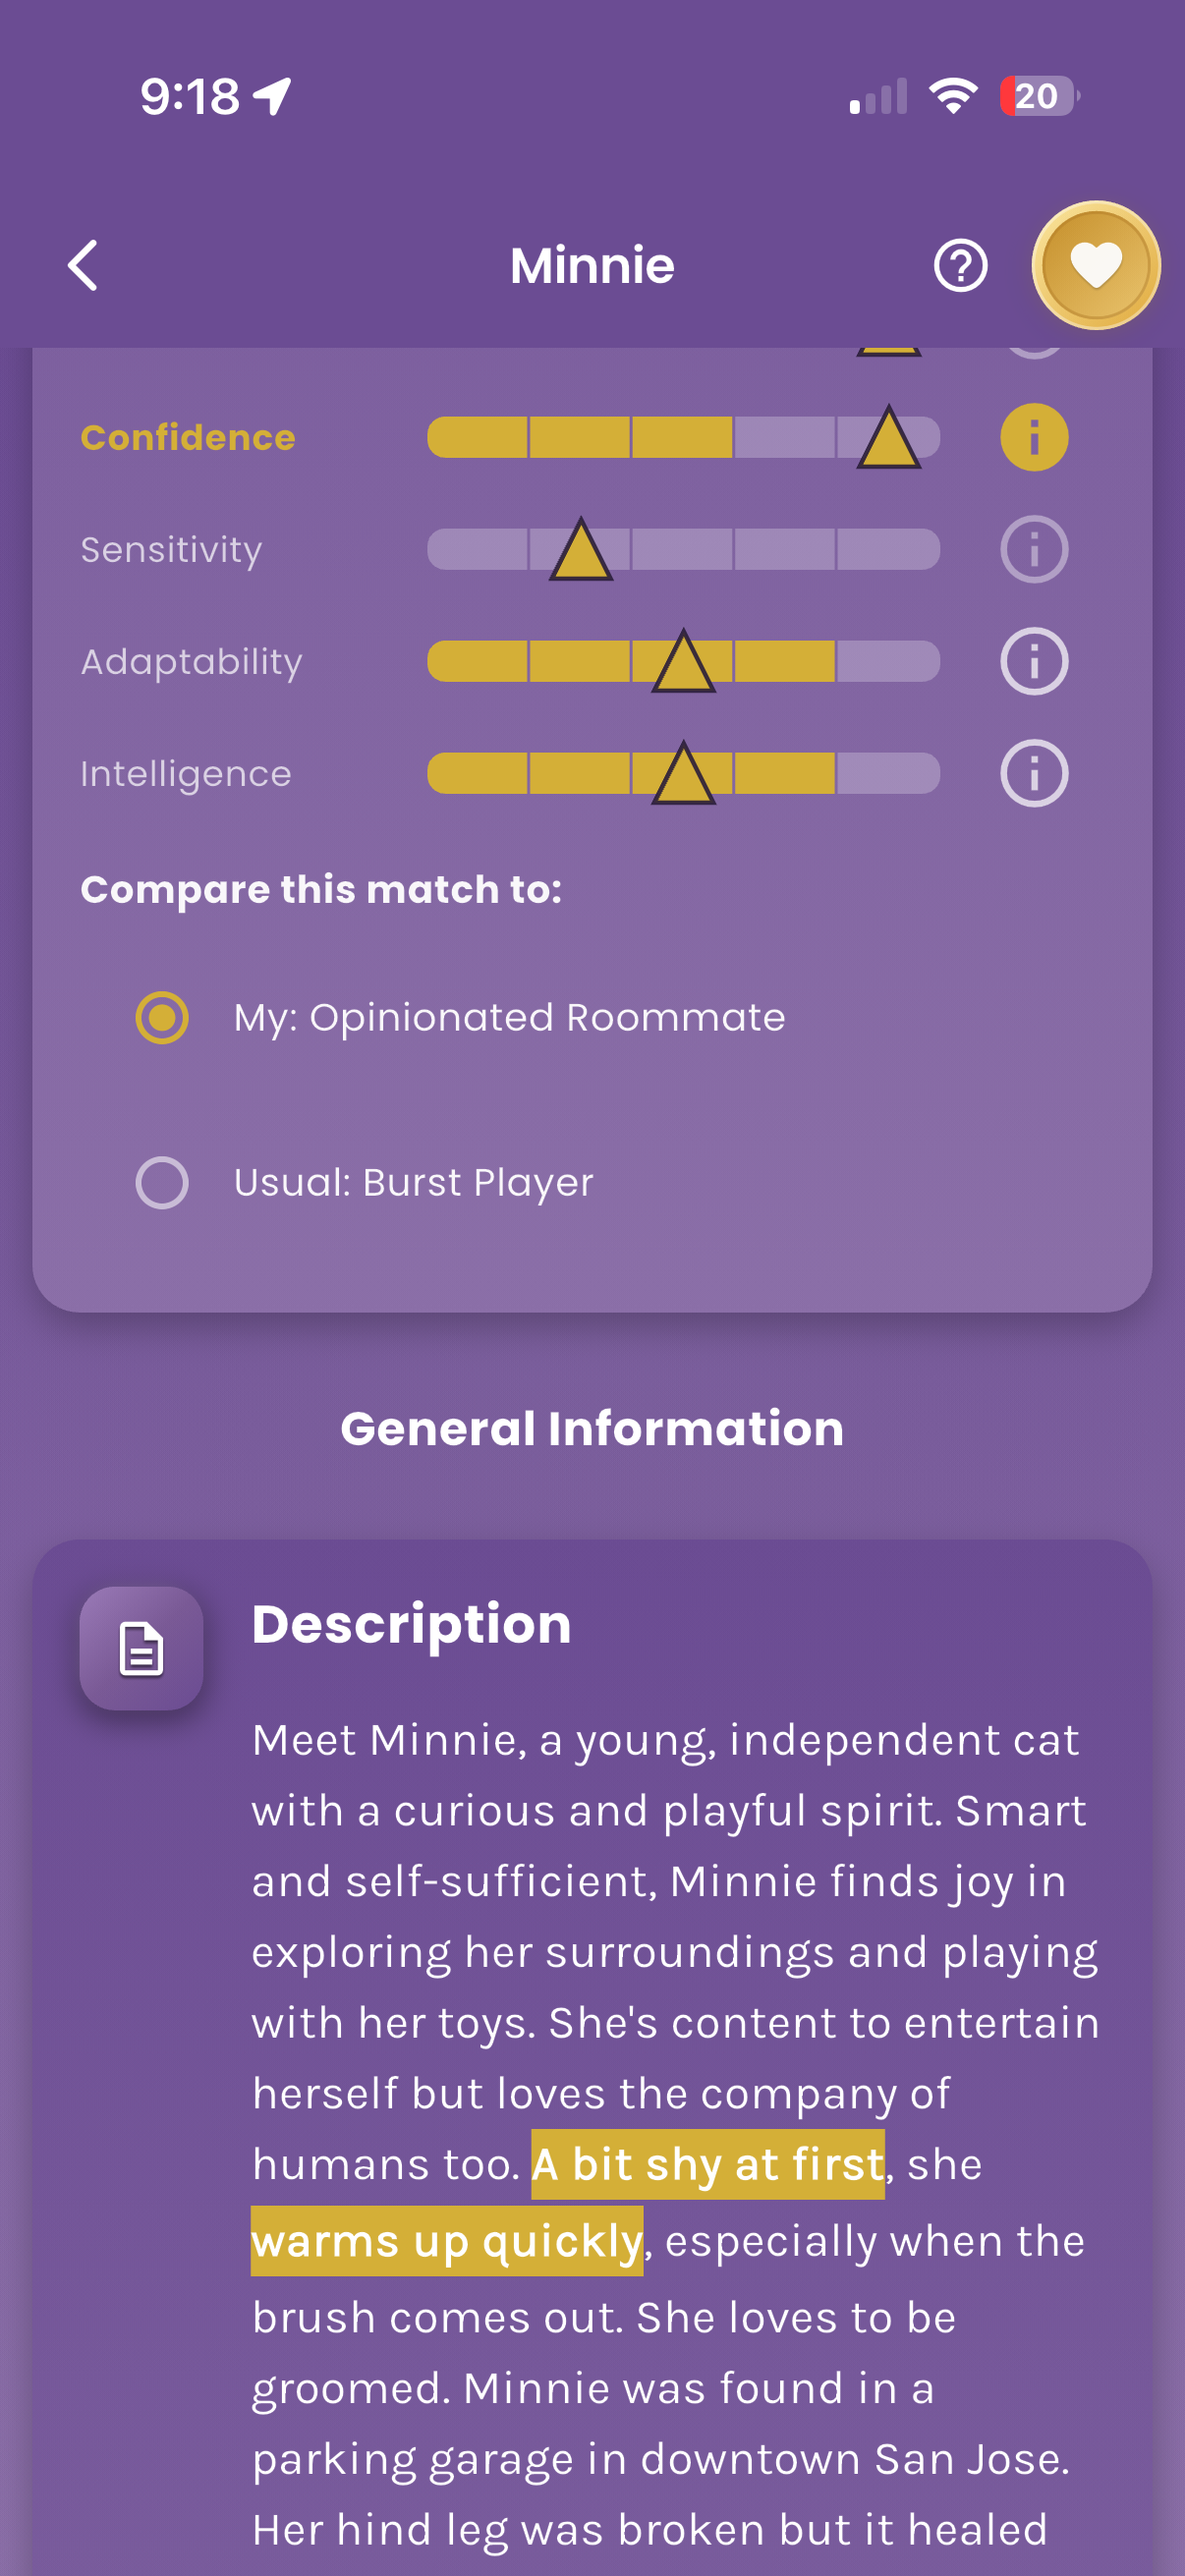Open the Sensitivity info icon

(1033, 550)
